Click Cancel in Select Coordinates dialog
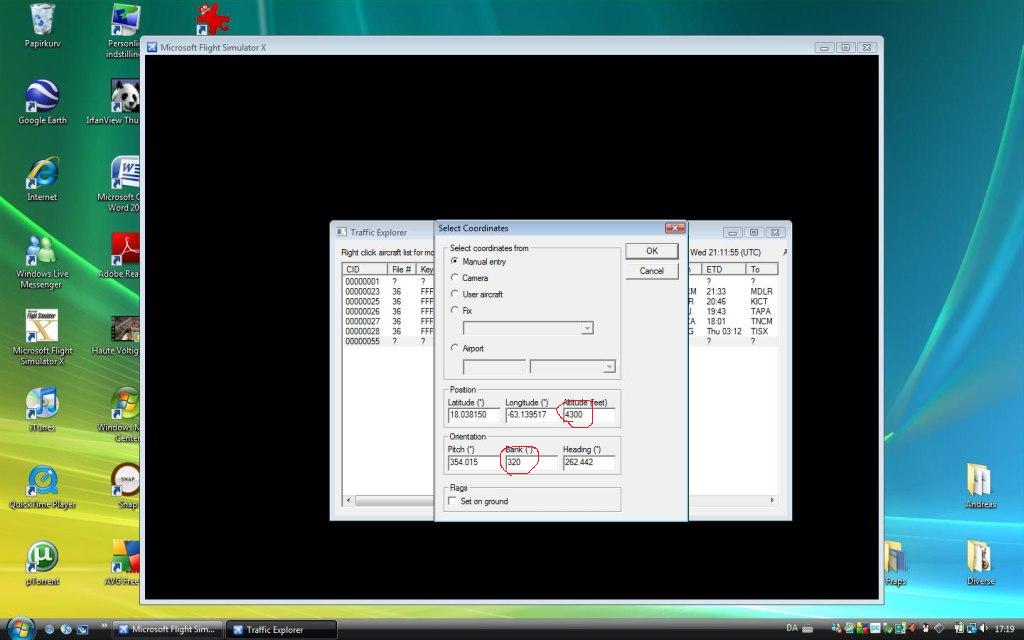 click(651, 271)
